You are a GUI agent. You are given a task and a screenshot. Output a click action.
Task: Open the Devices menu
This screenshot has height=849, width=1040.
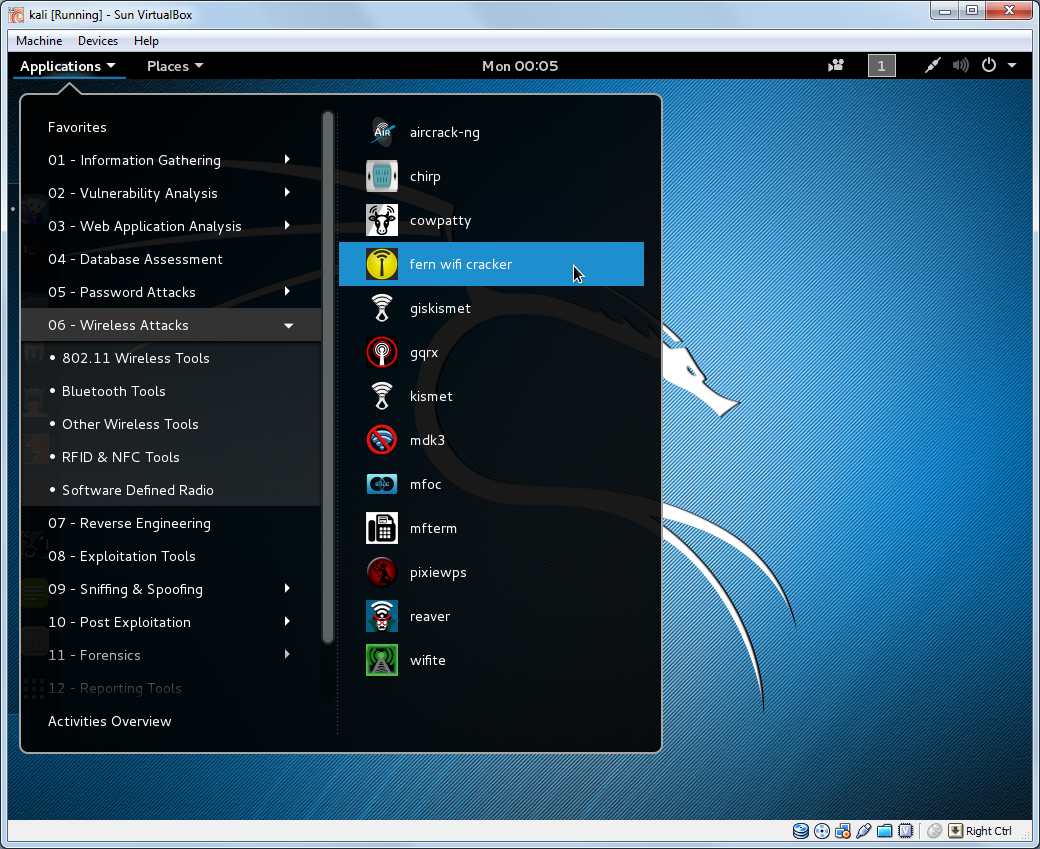97,41
